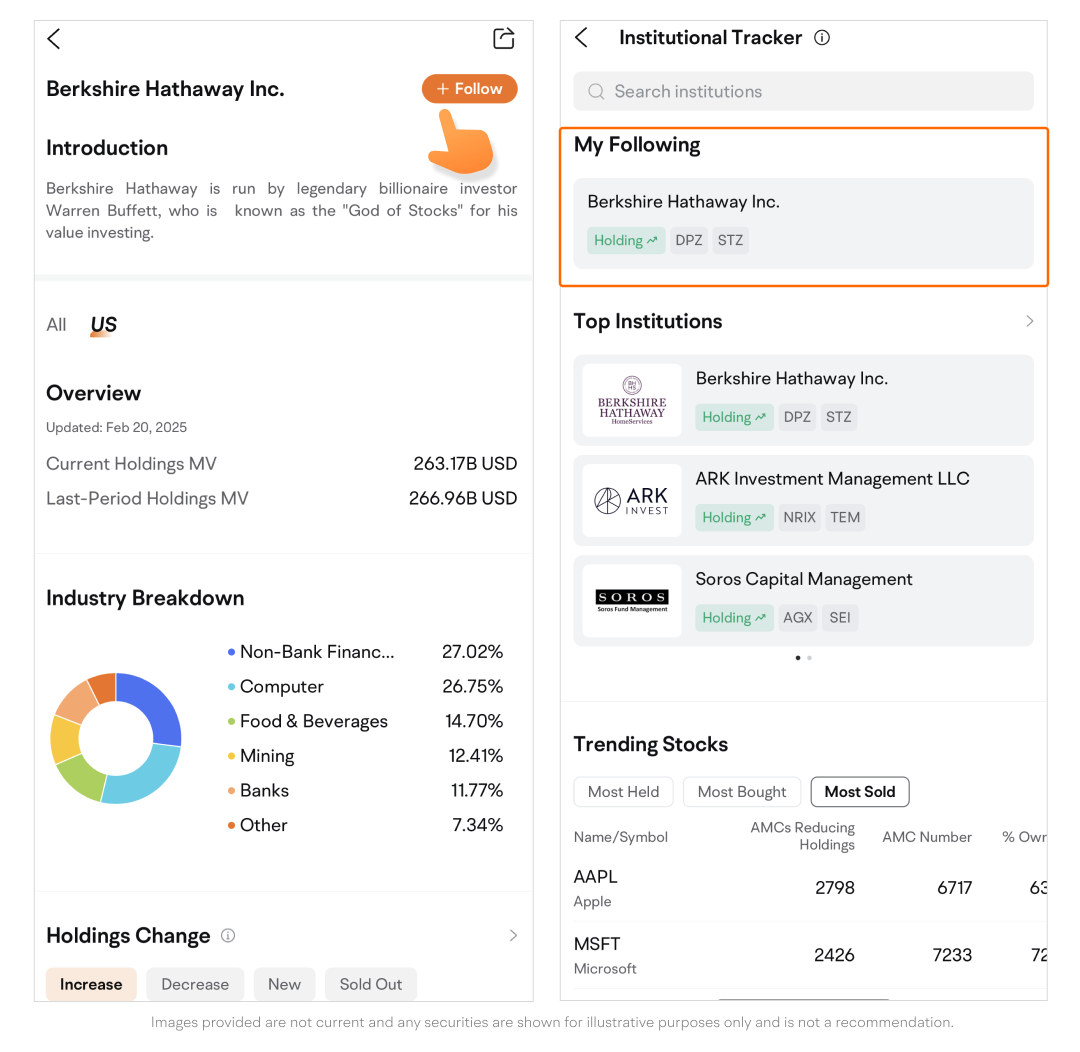The width and height of the screenshot is (1080, 1052).
Task: Go back from Berkshire Hathaway page
Action: pos(54,39)
